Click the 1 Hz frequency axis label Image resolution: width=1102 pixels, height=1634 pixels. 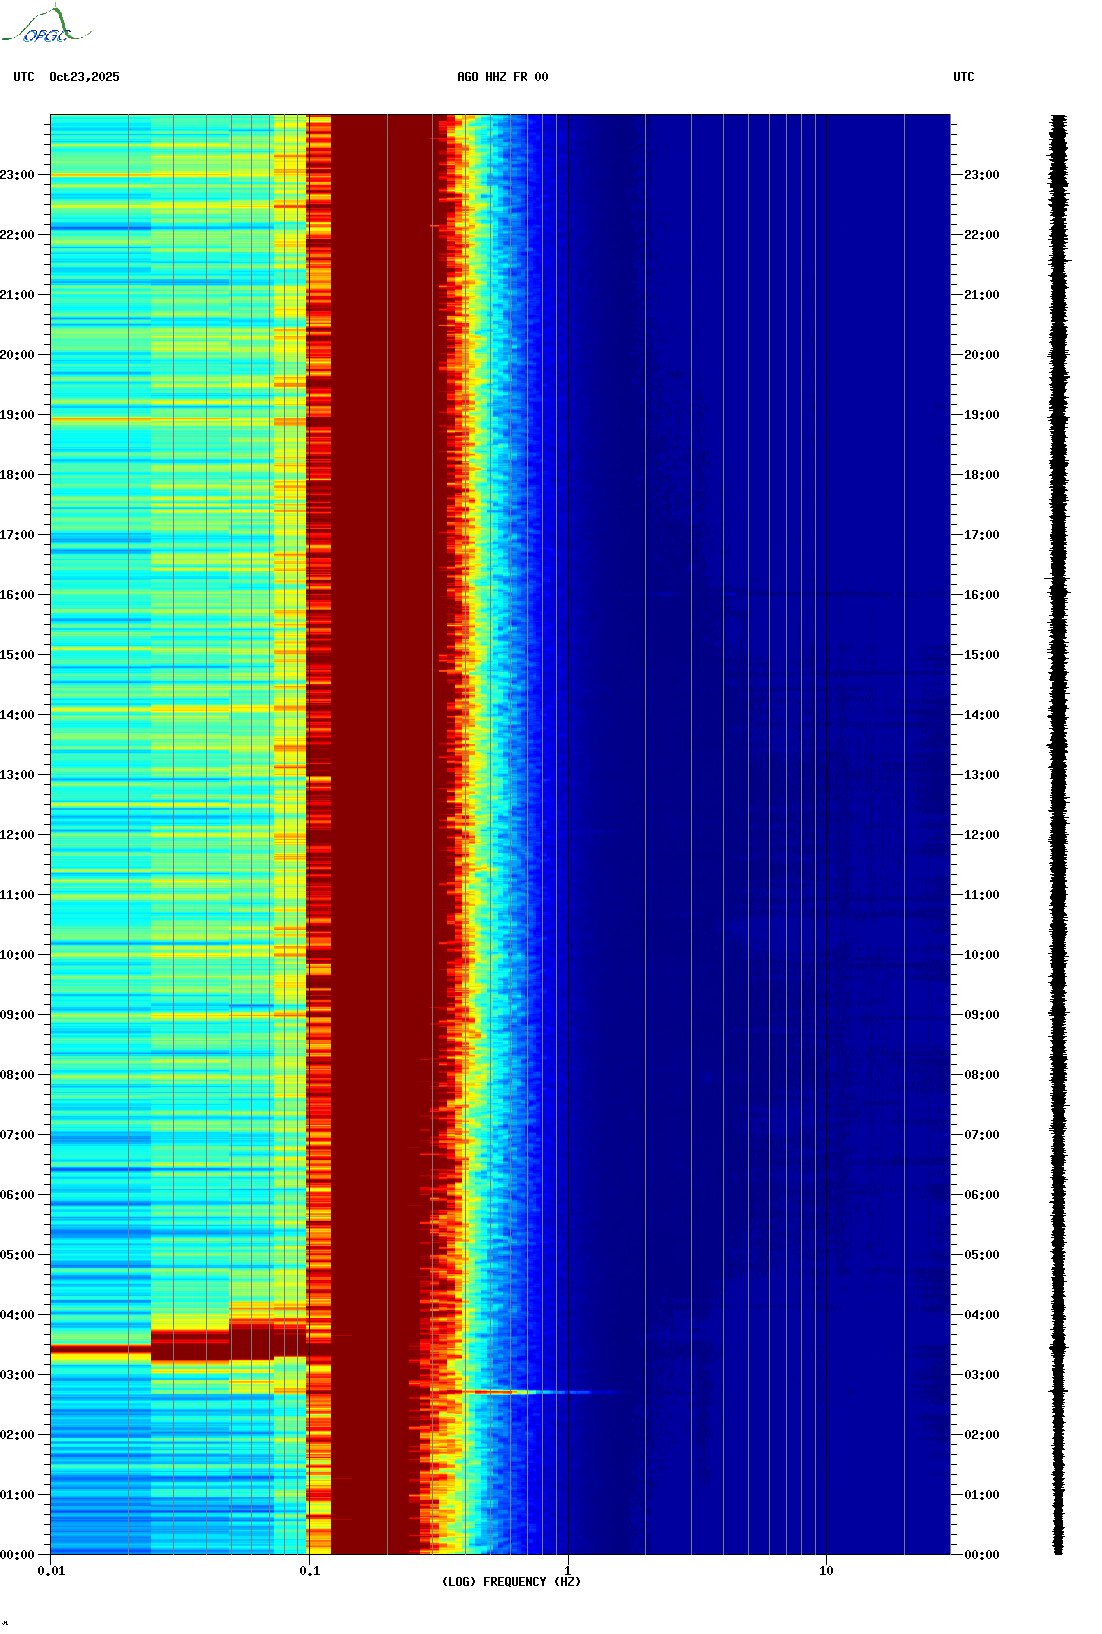(568, 1571)
